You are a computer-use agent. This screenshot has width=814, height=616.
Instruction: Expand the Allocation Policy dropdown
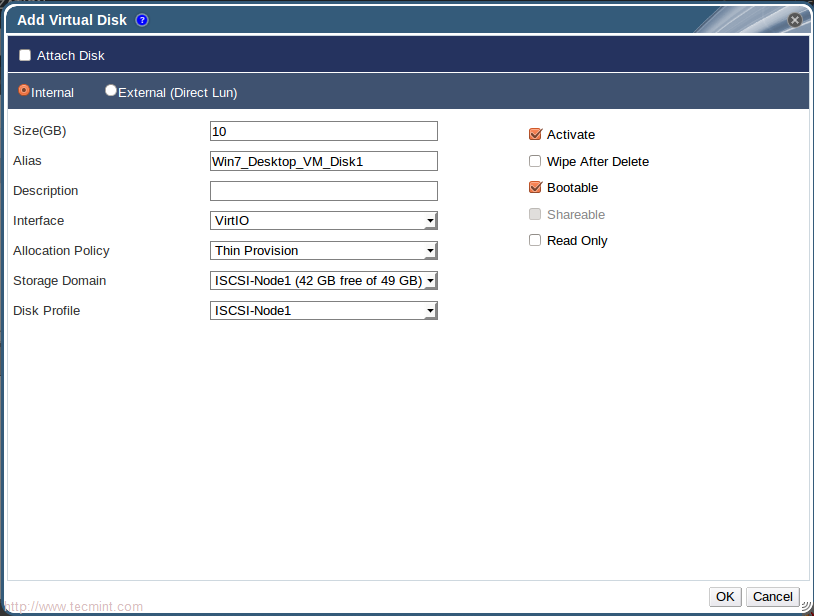323,251
